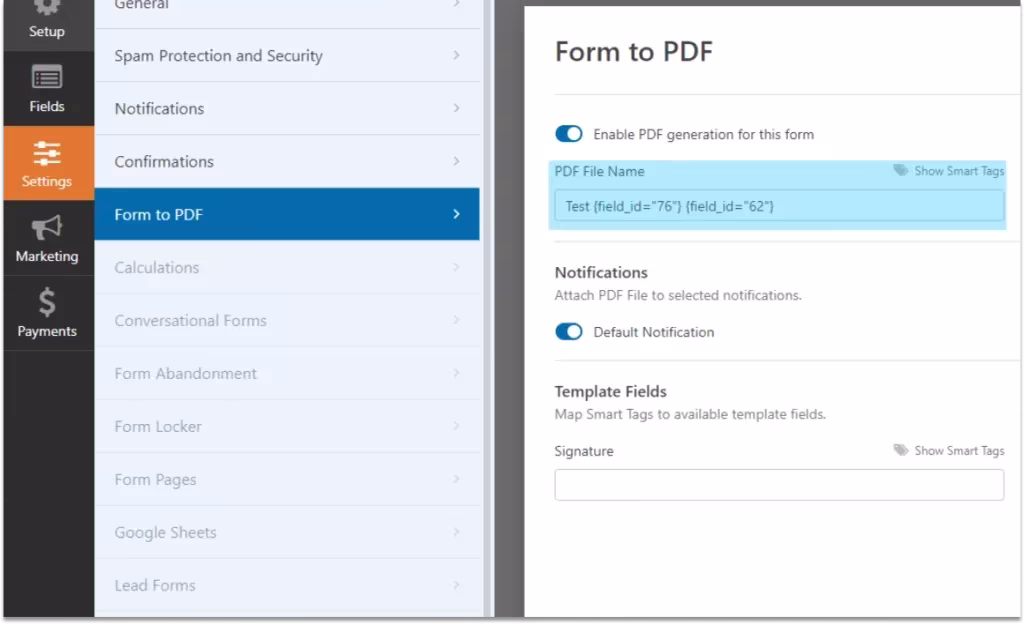Select the Form to PDF settings item

tap(286, 215)
